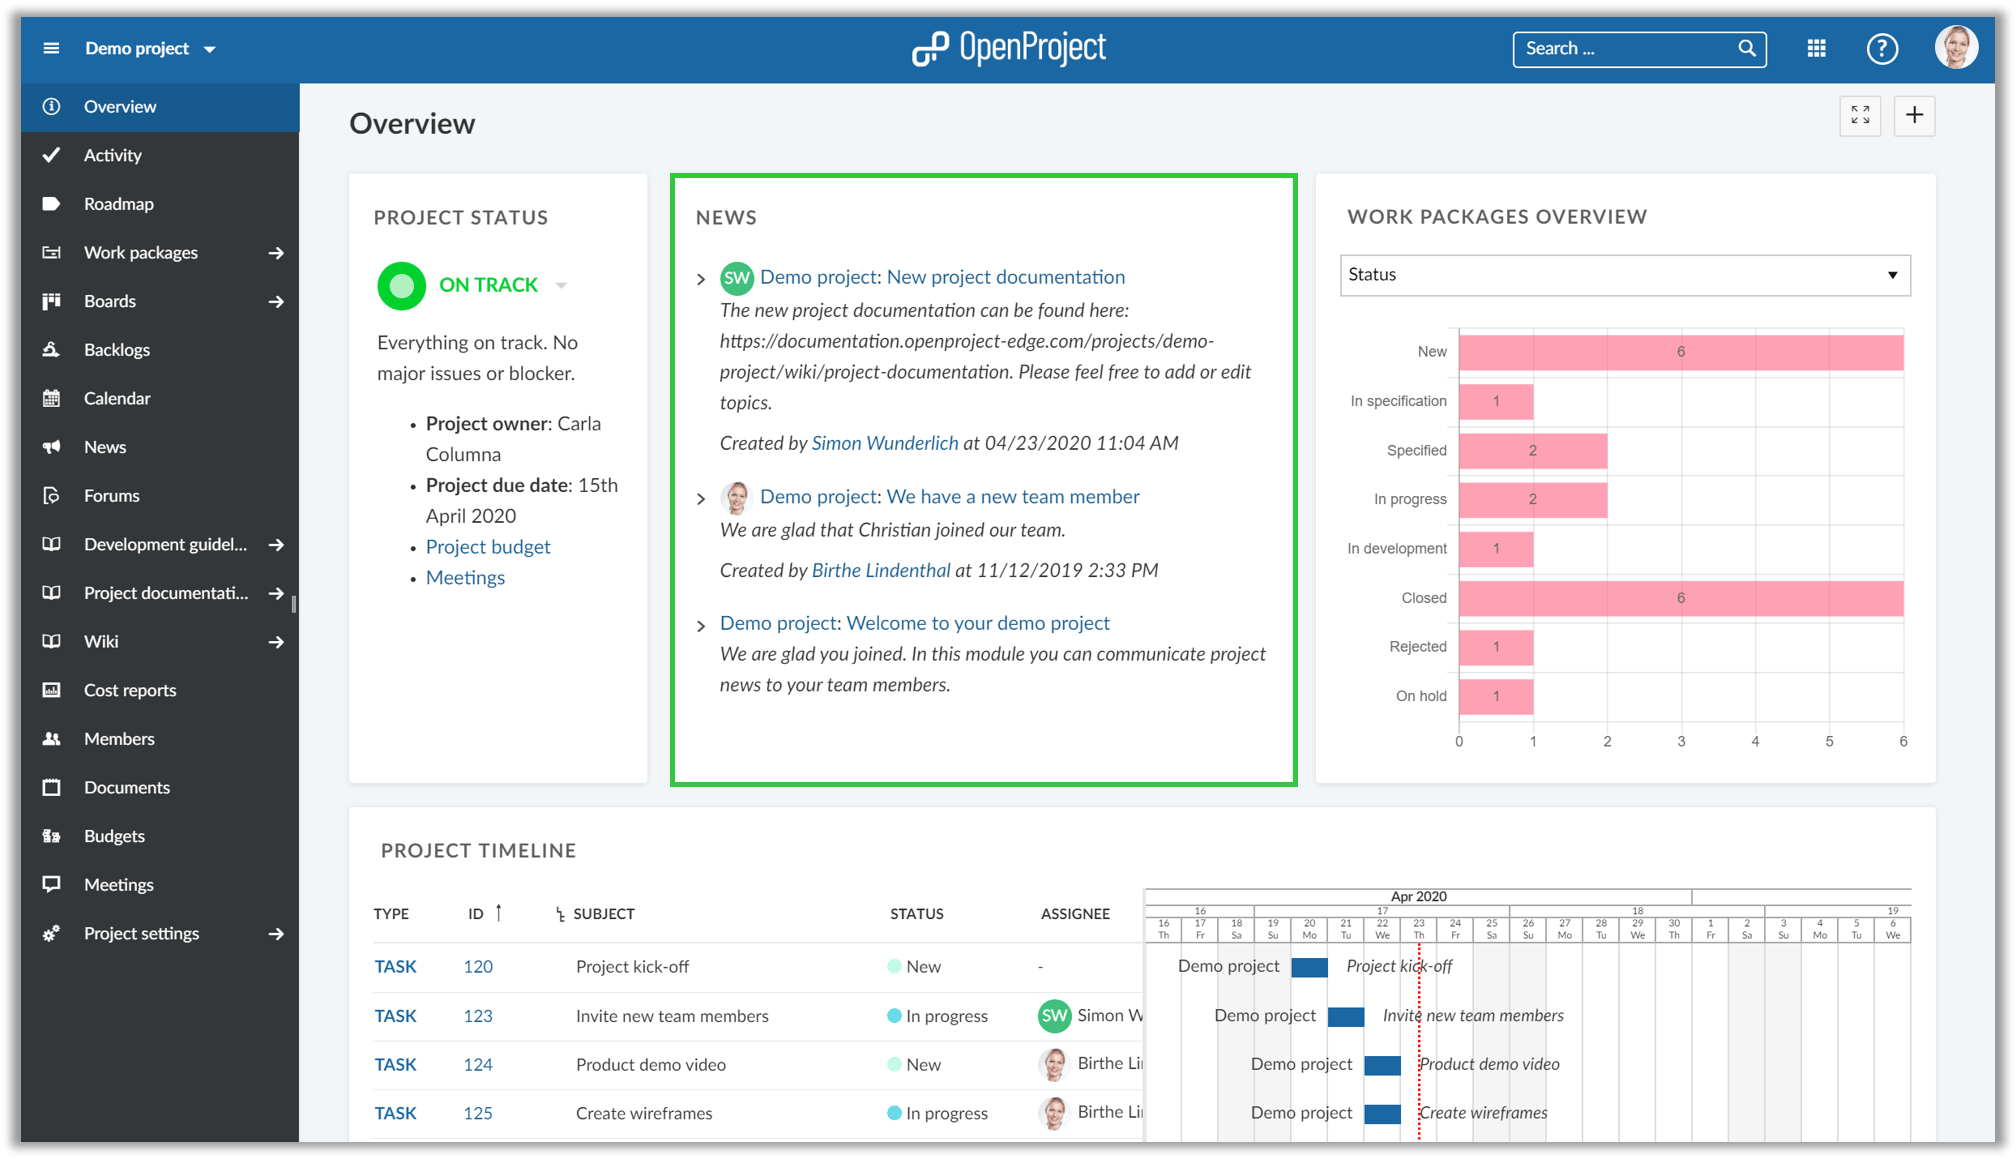Open demo project new documentation link
2016x1159 pixels.
pos(942,277)
